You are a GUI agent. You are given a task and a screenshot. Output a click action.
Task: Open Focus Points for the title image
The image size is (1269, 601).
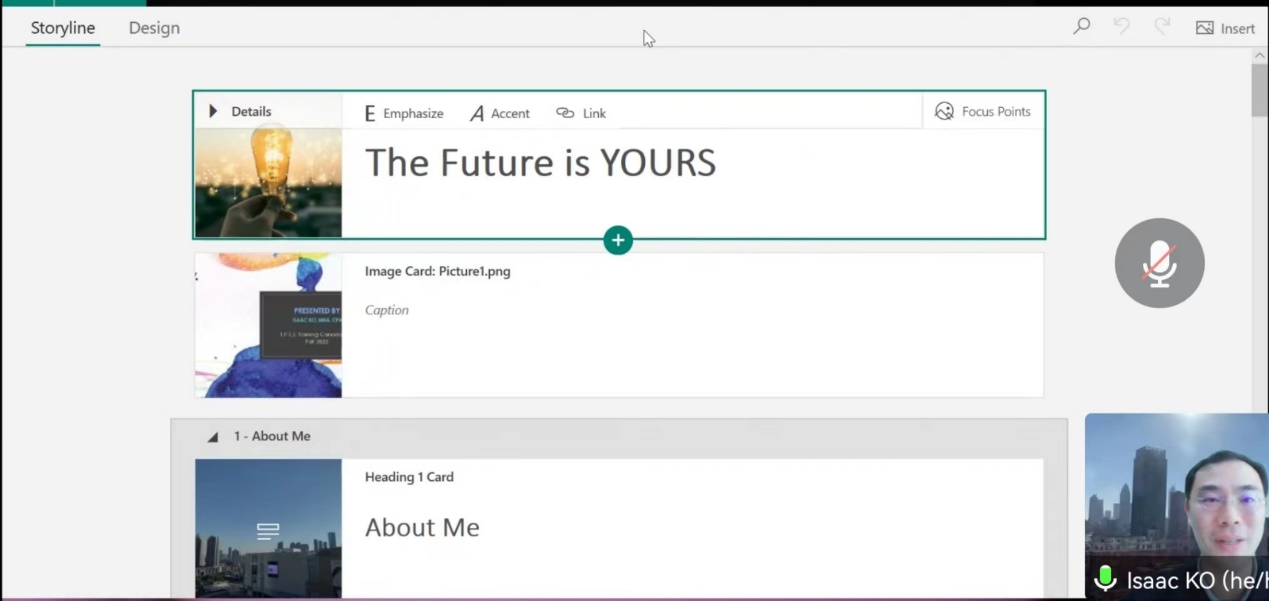coord(982,111)
